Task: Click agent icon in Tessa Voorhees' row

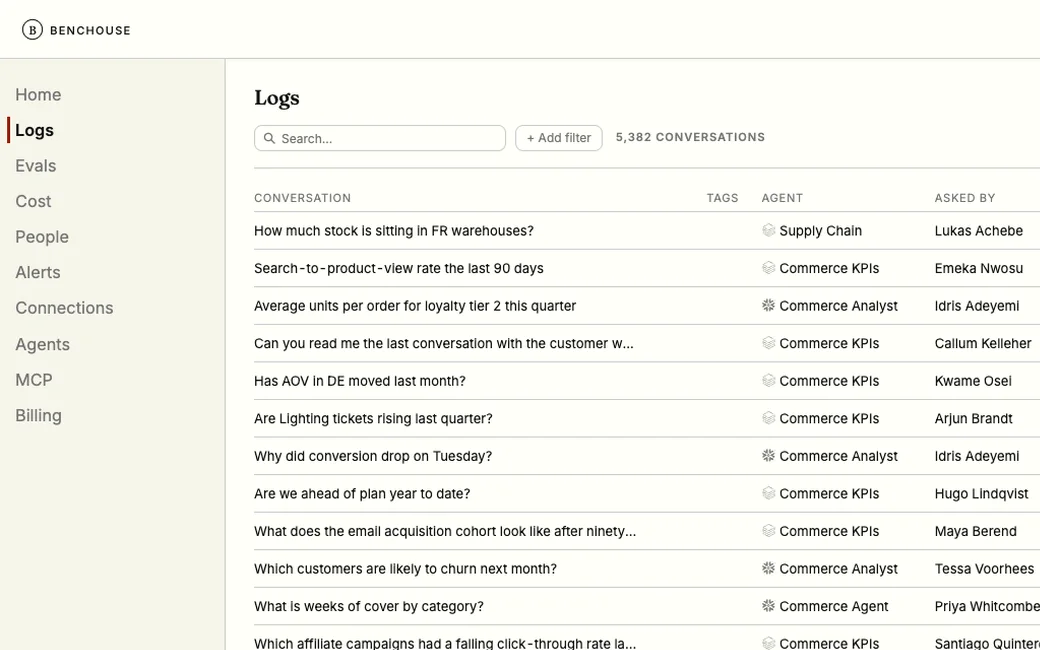Action: point(768,568)
